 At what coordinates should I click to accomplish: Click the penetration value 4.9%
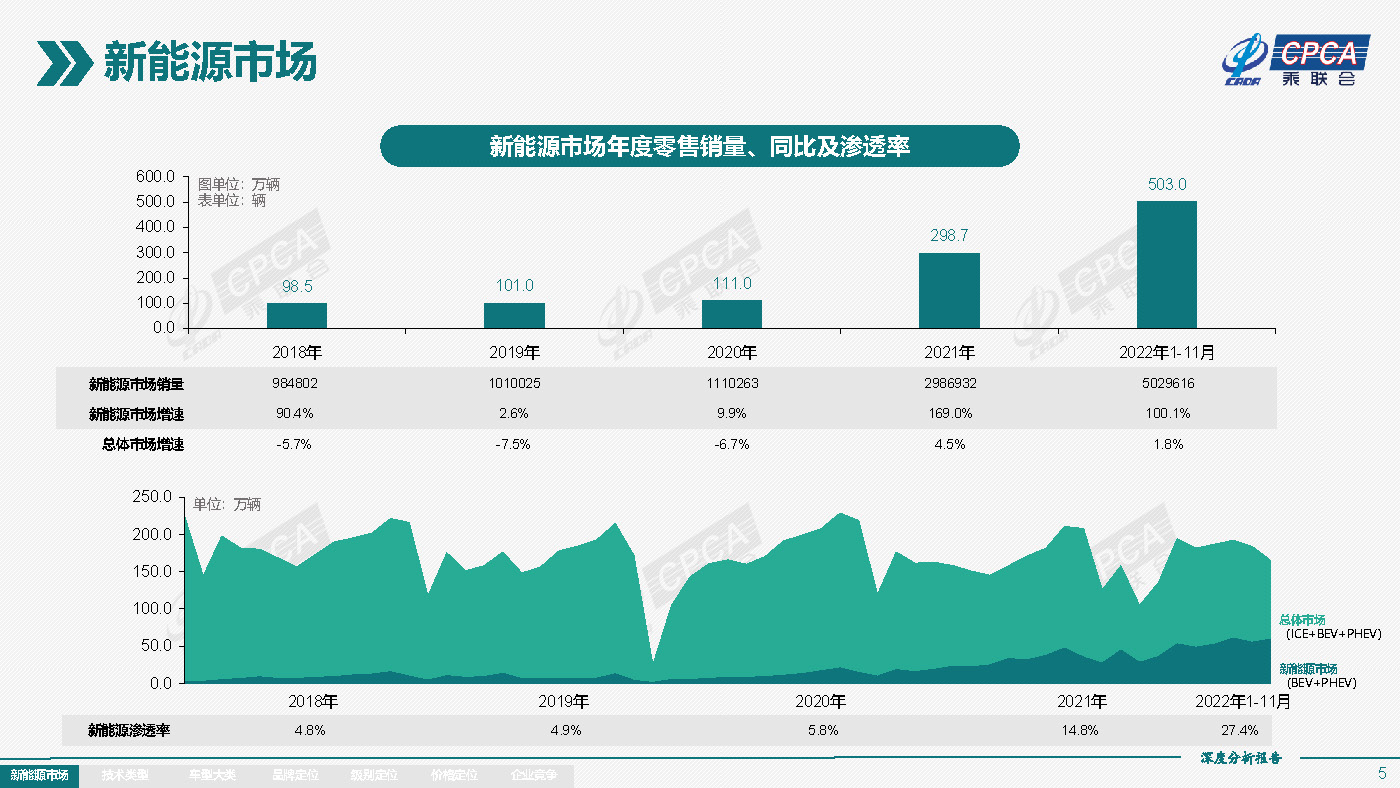(566, 730)
